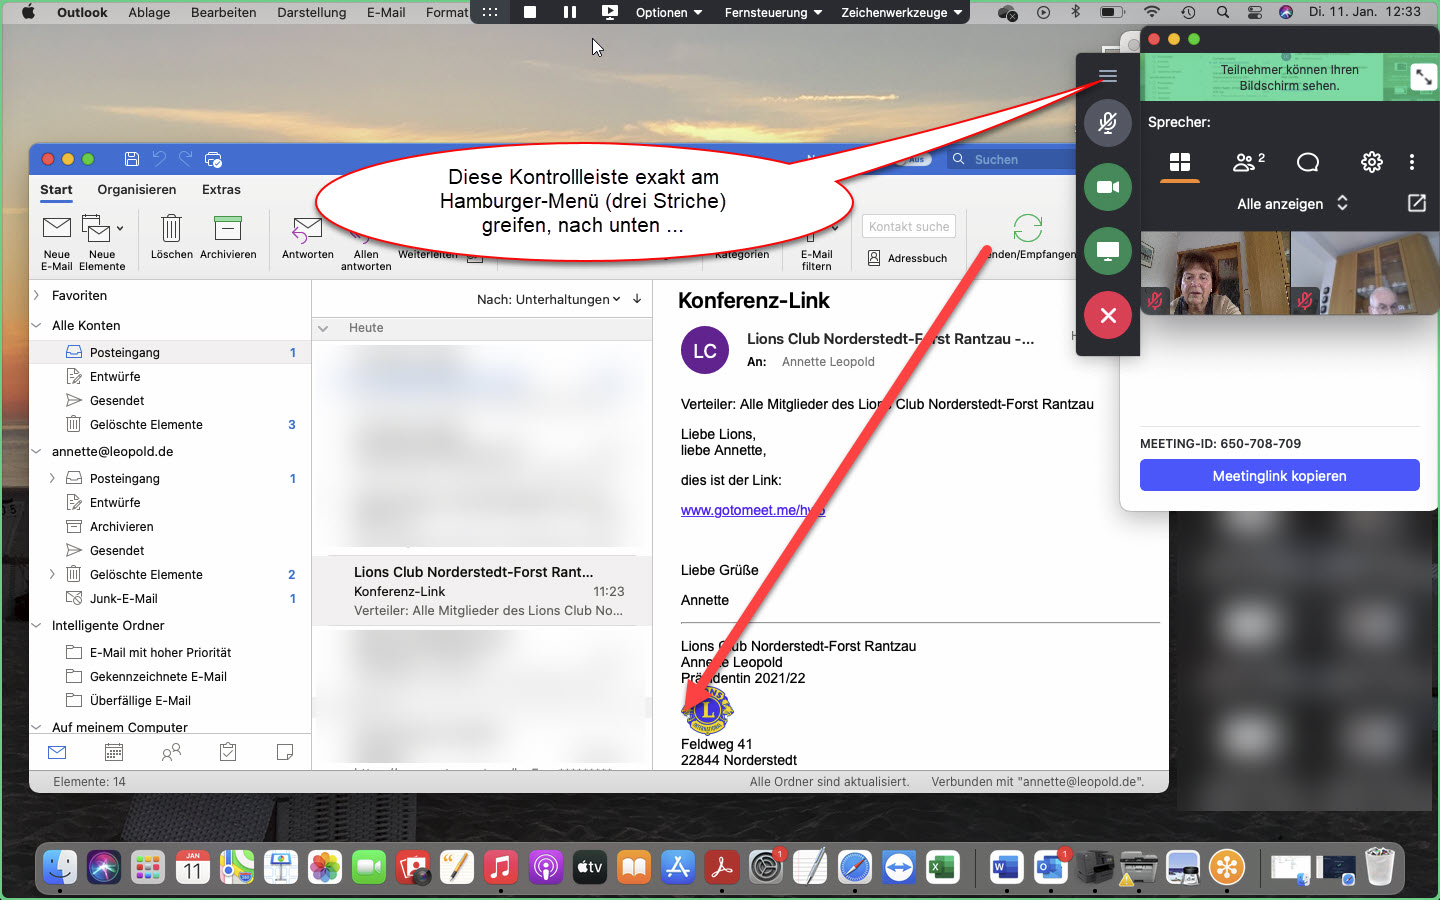Click the pause button in the recording toolbar
This screenshot has width=1440, height=900.
pyautogui.click(x=570, y=12)
